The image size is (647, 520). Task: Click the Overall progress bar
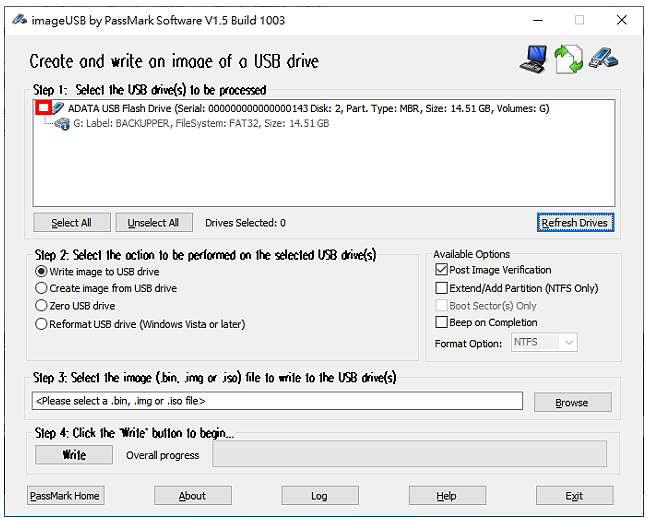coord(409,454)
